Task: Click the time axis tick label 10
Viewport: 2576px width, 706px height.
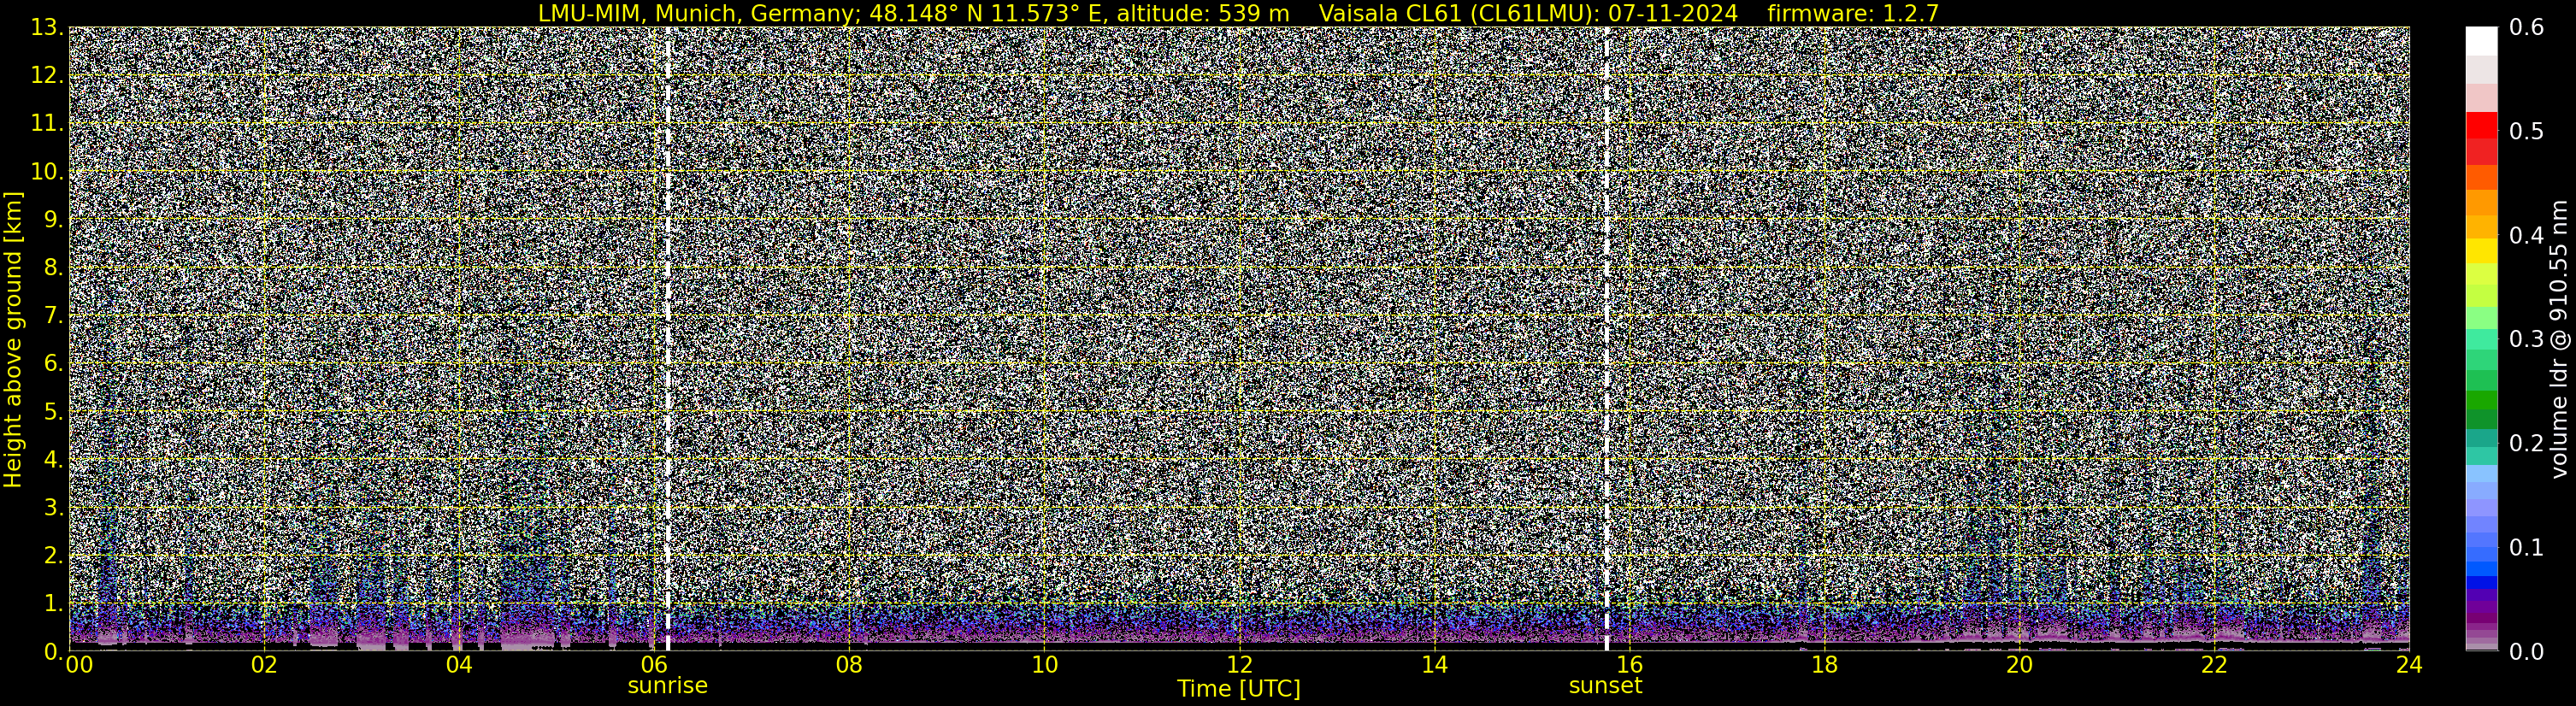Action: [1044, 665]
